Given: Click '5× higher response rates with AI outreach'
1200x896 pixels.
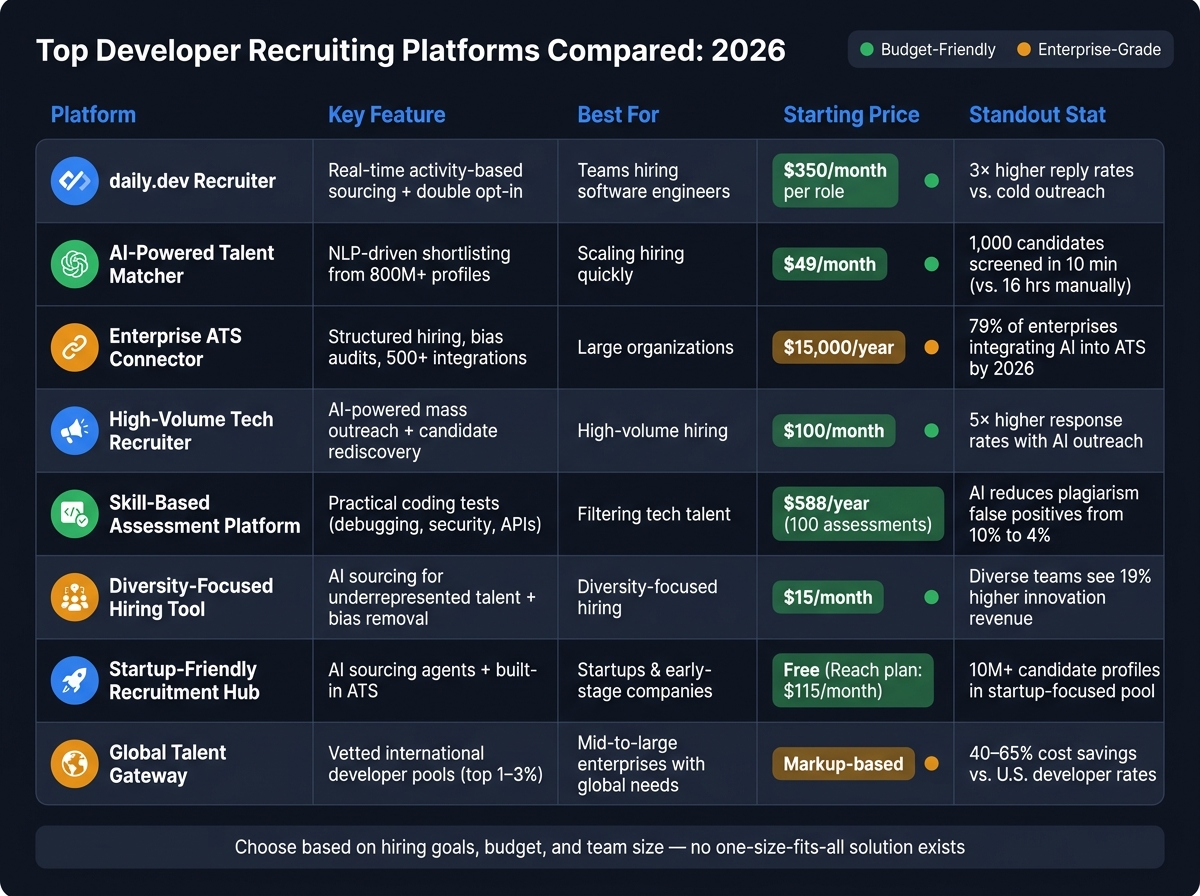Looking at the screenshot, I should 1056,431.
